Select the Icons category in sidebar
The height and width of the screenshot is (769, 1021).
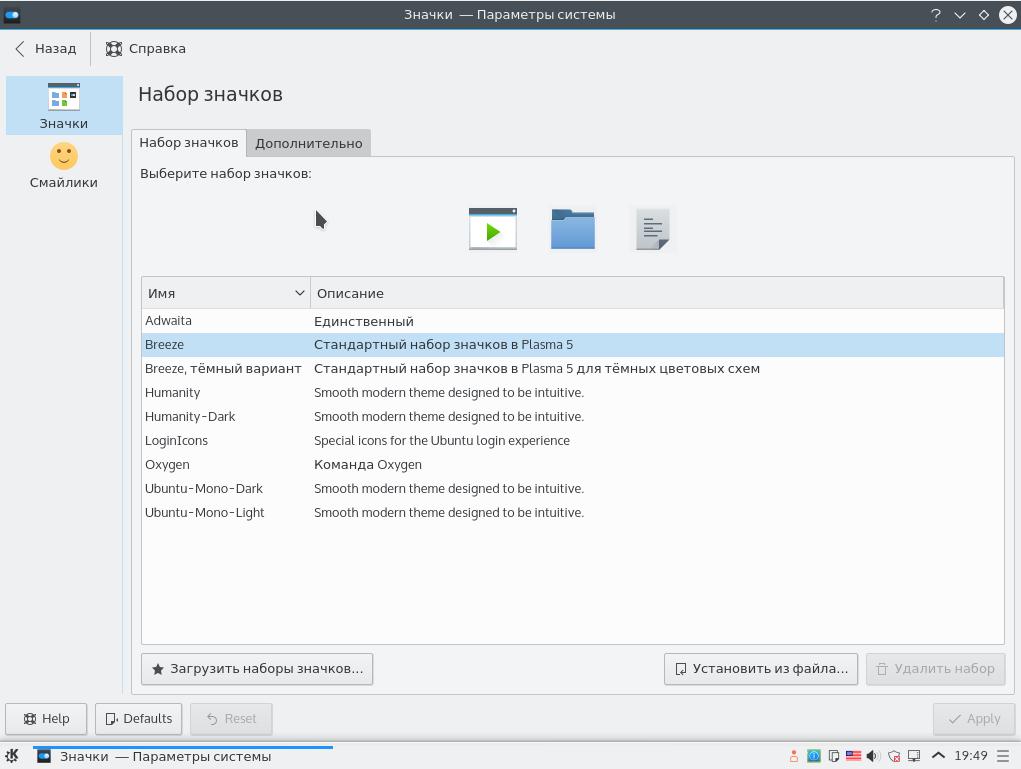pos(64,106)
